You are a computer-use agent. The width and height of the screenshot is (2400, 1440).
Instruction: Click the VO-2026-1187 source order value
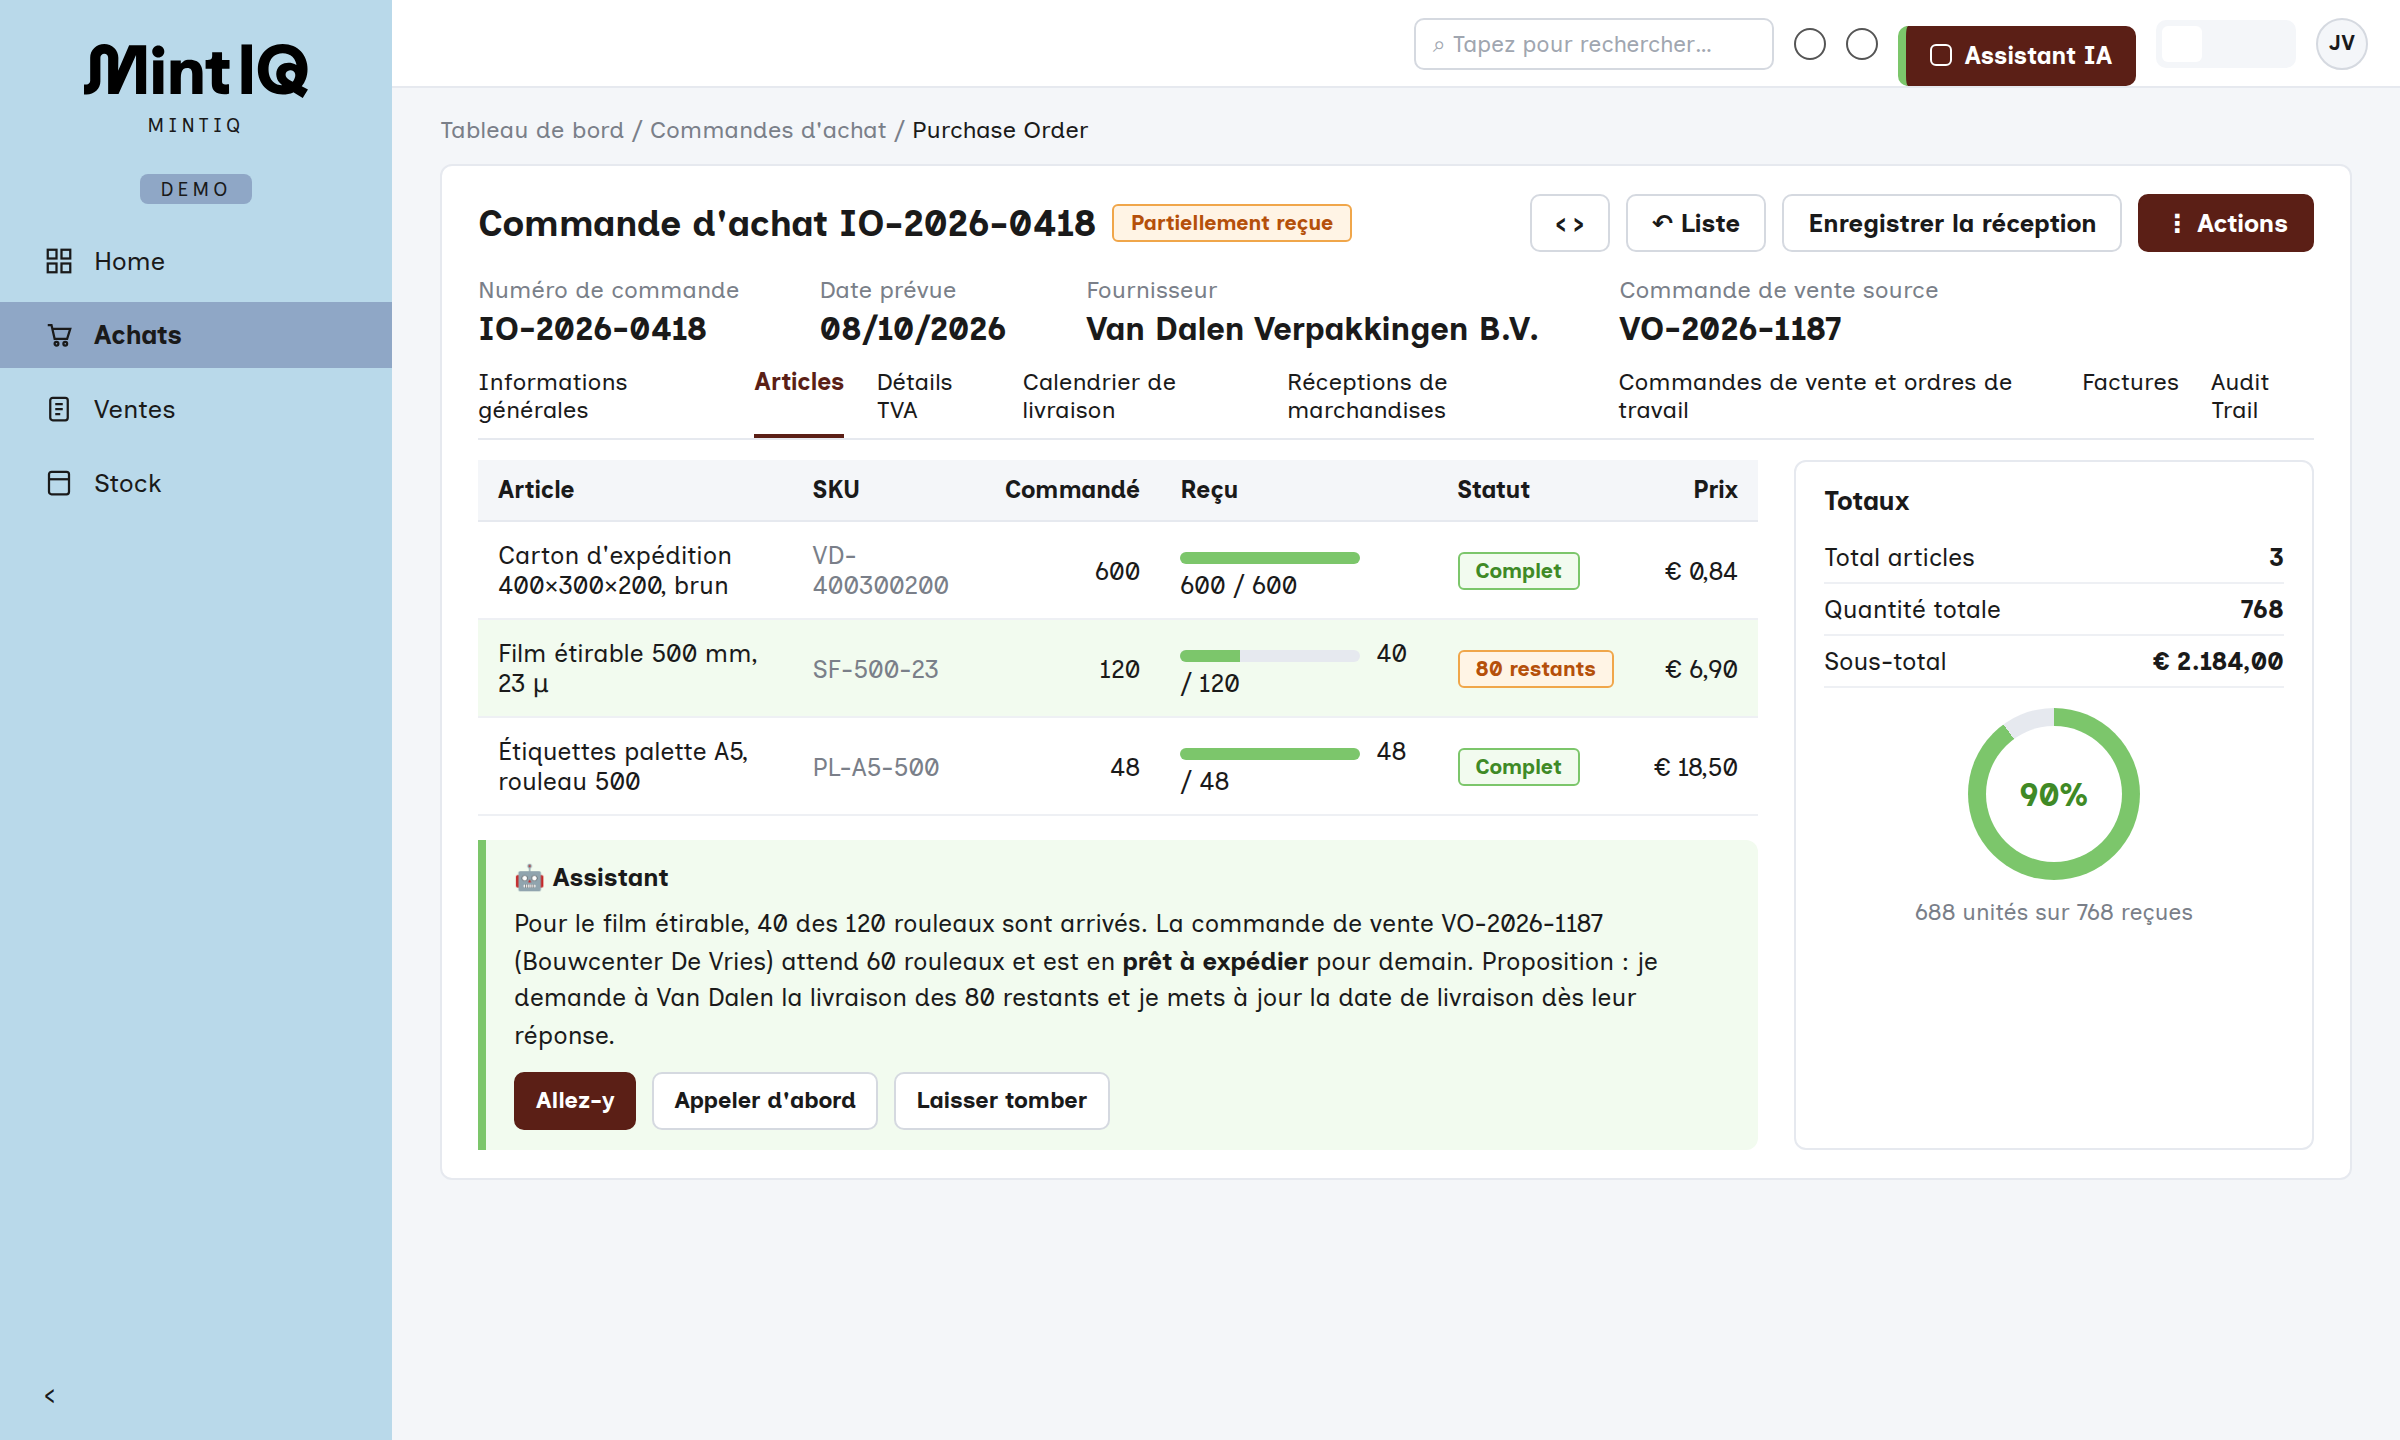pos(1730,328)
